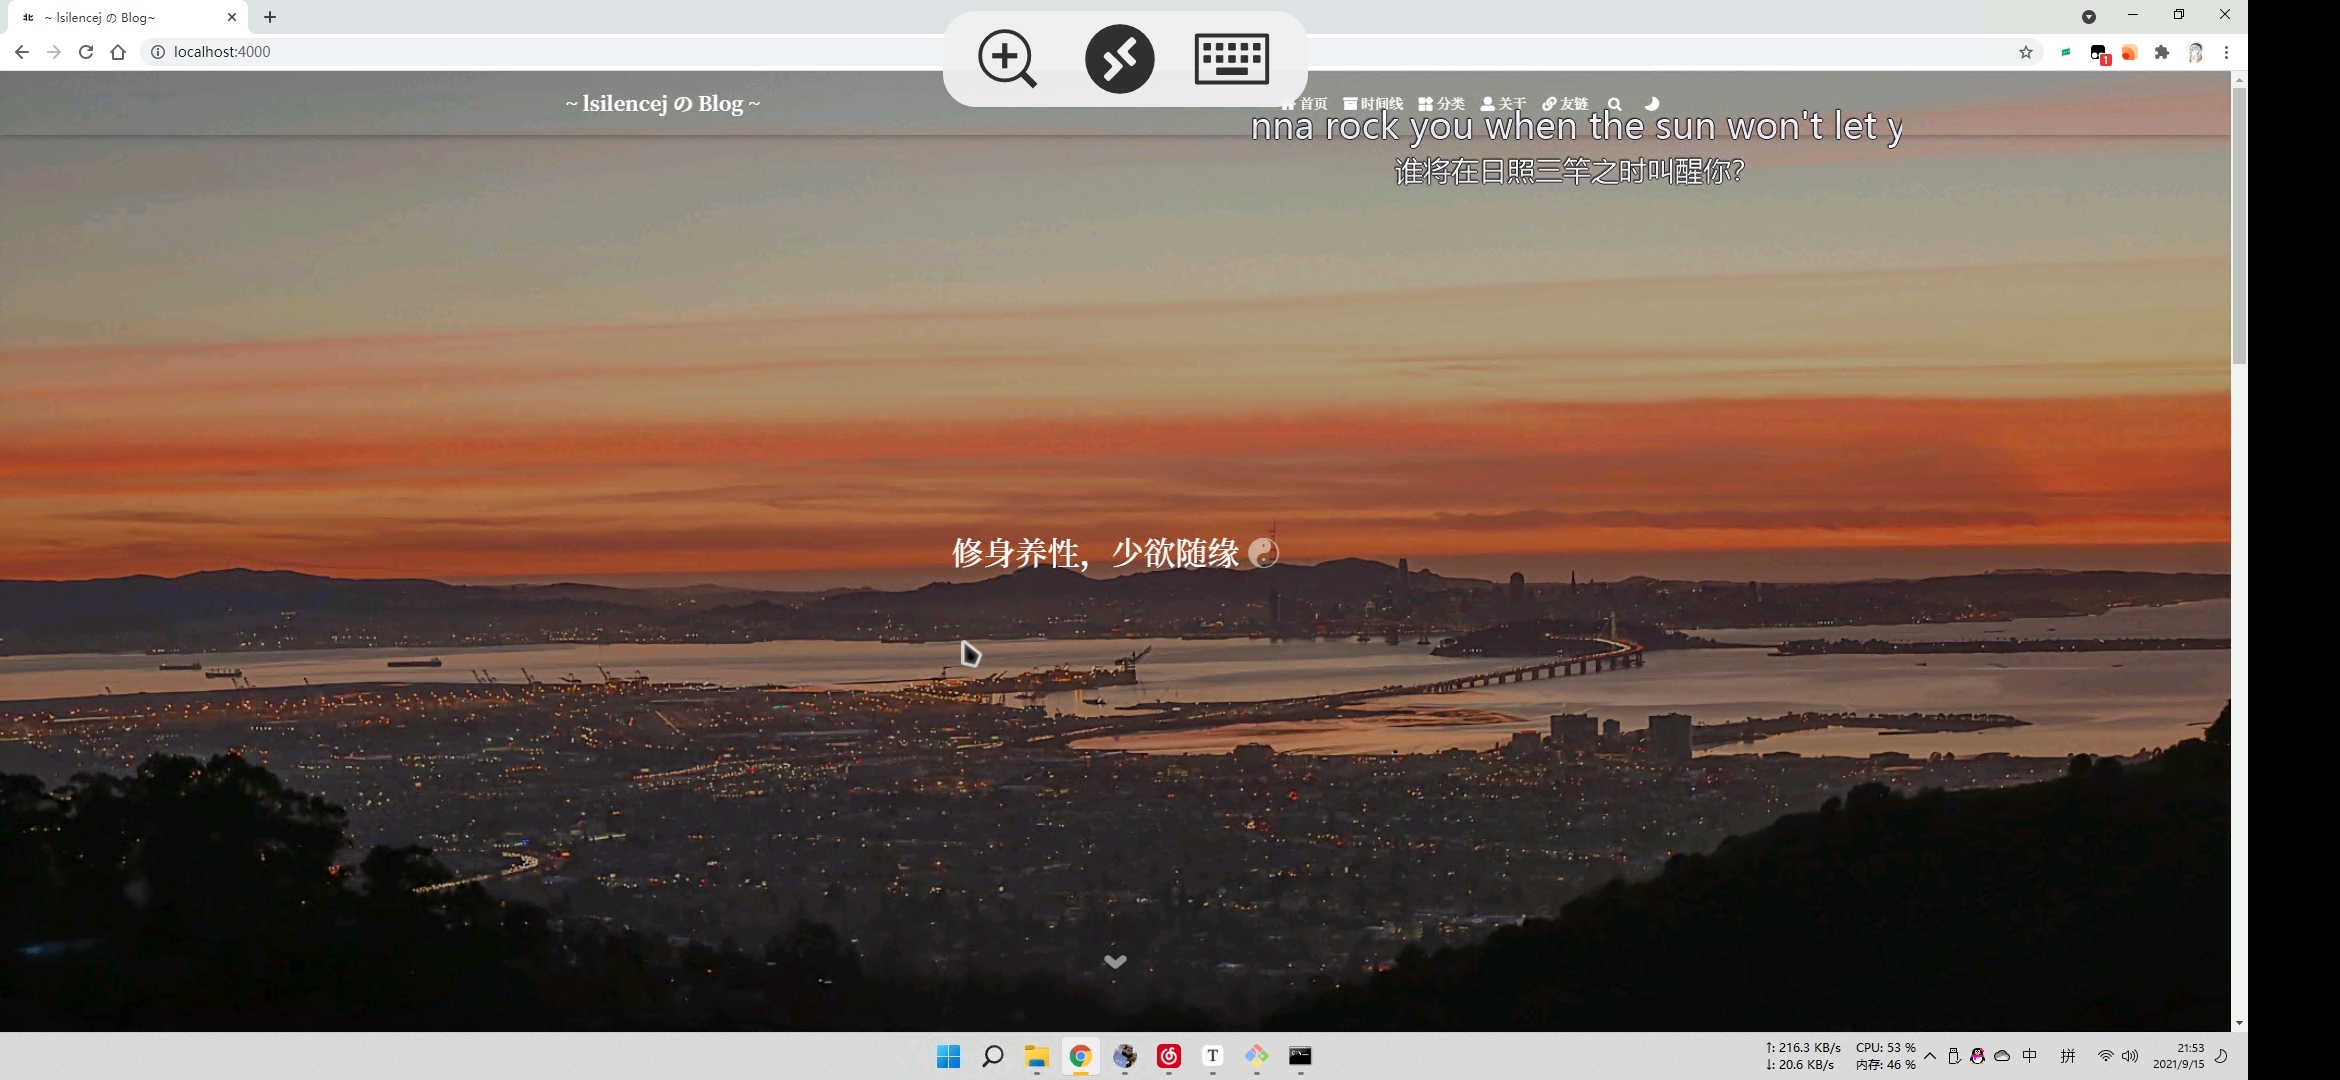The width and height of the screenshot is (2340, 1080).
Task: Click the yin-yang icon beside the motto
Action: tap(1264, 553)
